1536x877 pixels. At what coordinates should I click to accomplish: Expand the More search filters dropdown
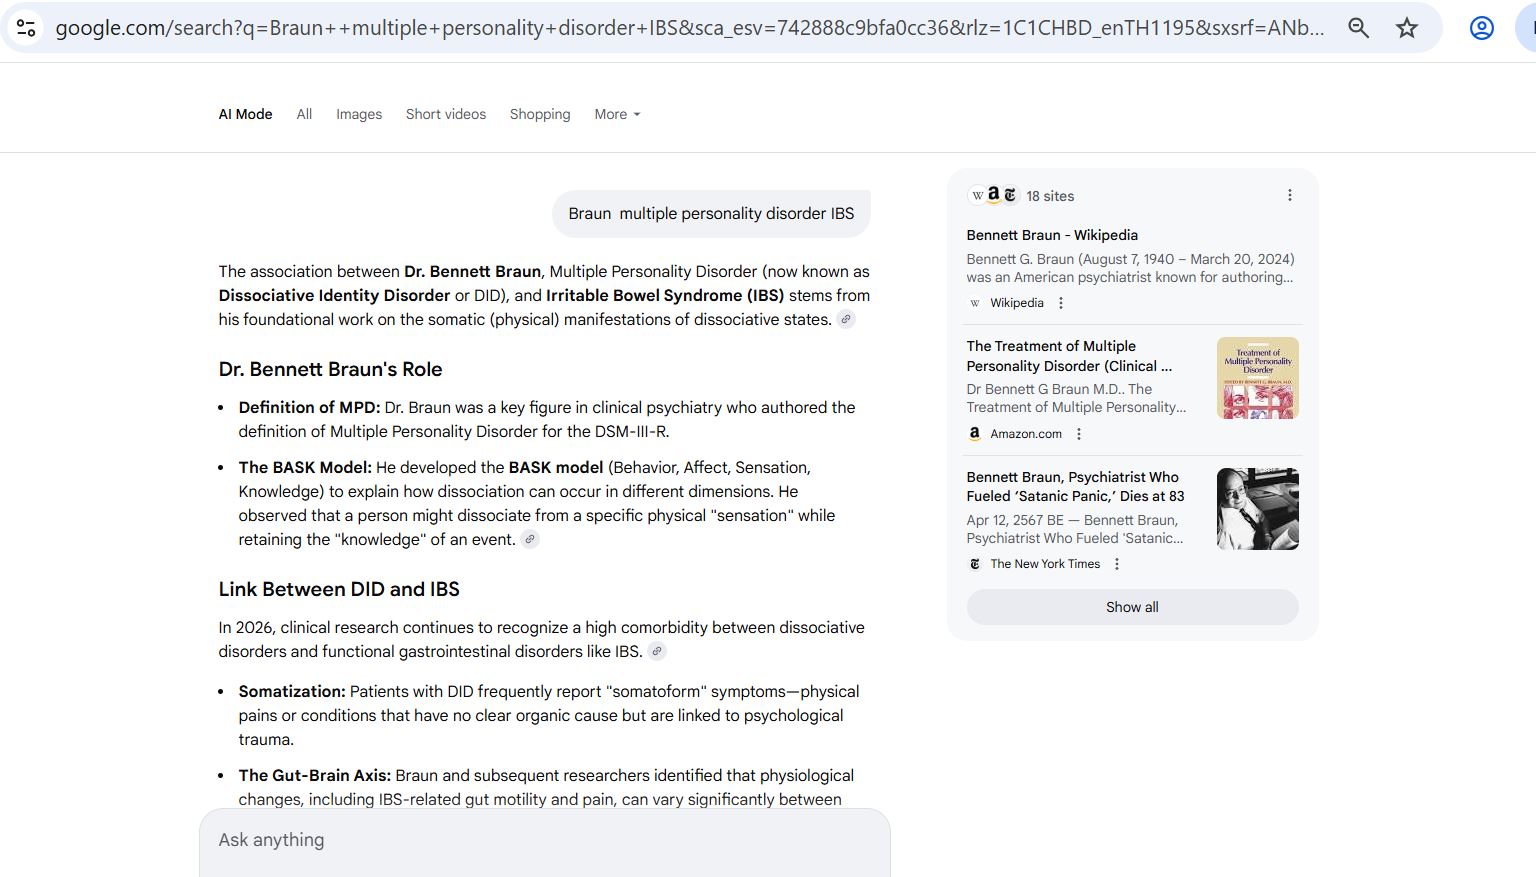click(616, 114)
